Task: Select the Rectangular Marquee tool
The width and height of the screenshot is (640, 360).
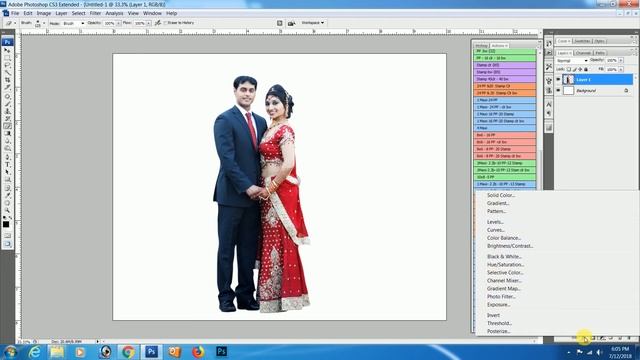Action: point(7,58)
